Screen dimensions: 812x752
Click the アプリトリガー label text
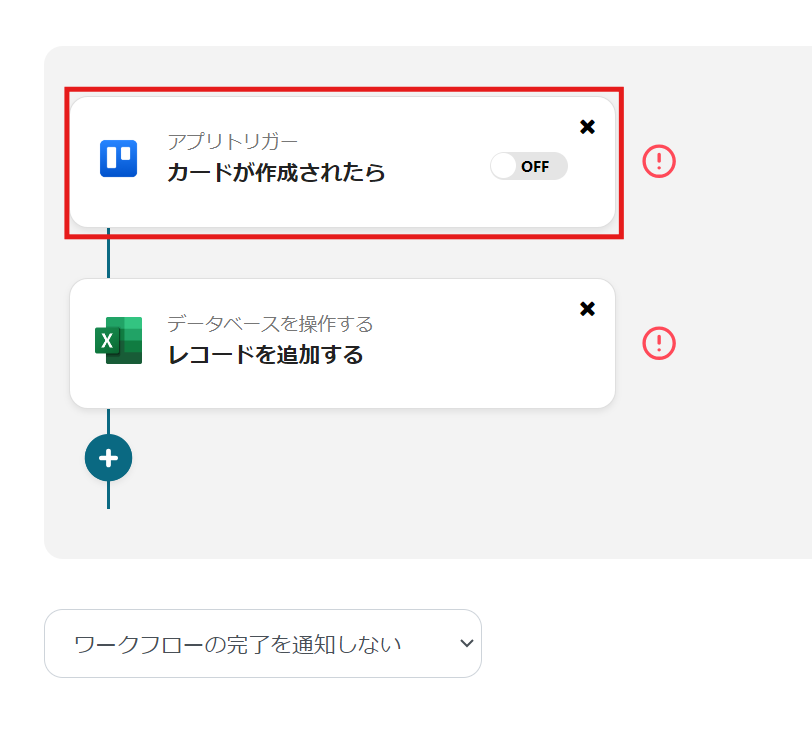point(232,141)
